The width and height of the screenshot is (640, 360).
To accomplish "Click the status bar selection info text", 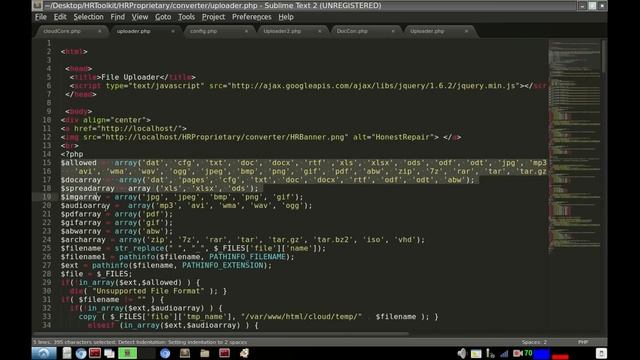I will (x=140, y=342).
